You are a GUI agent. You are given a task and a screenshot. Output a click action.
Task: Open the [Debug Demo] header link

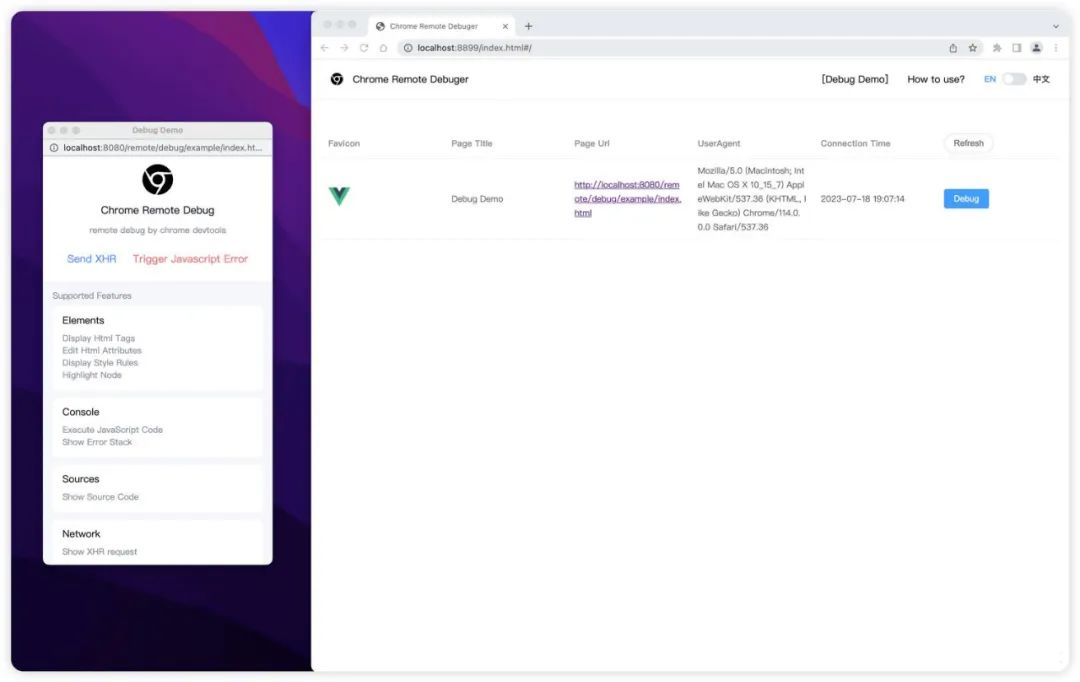pos(855,79)
